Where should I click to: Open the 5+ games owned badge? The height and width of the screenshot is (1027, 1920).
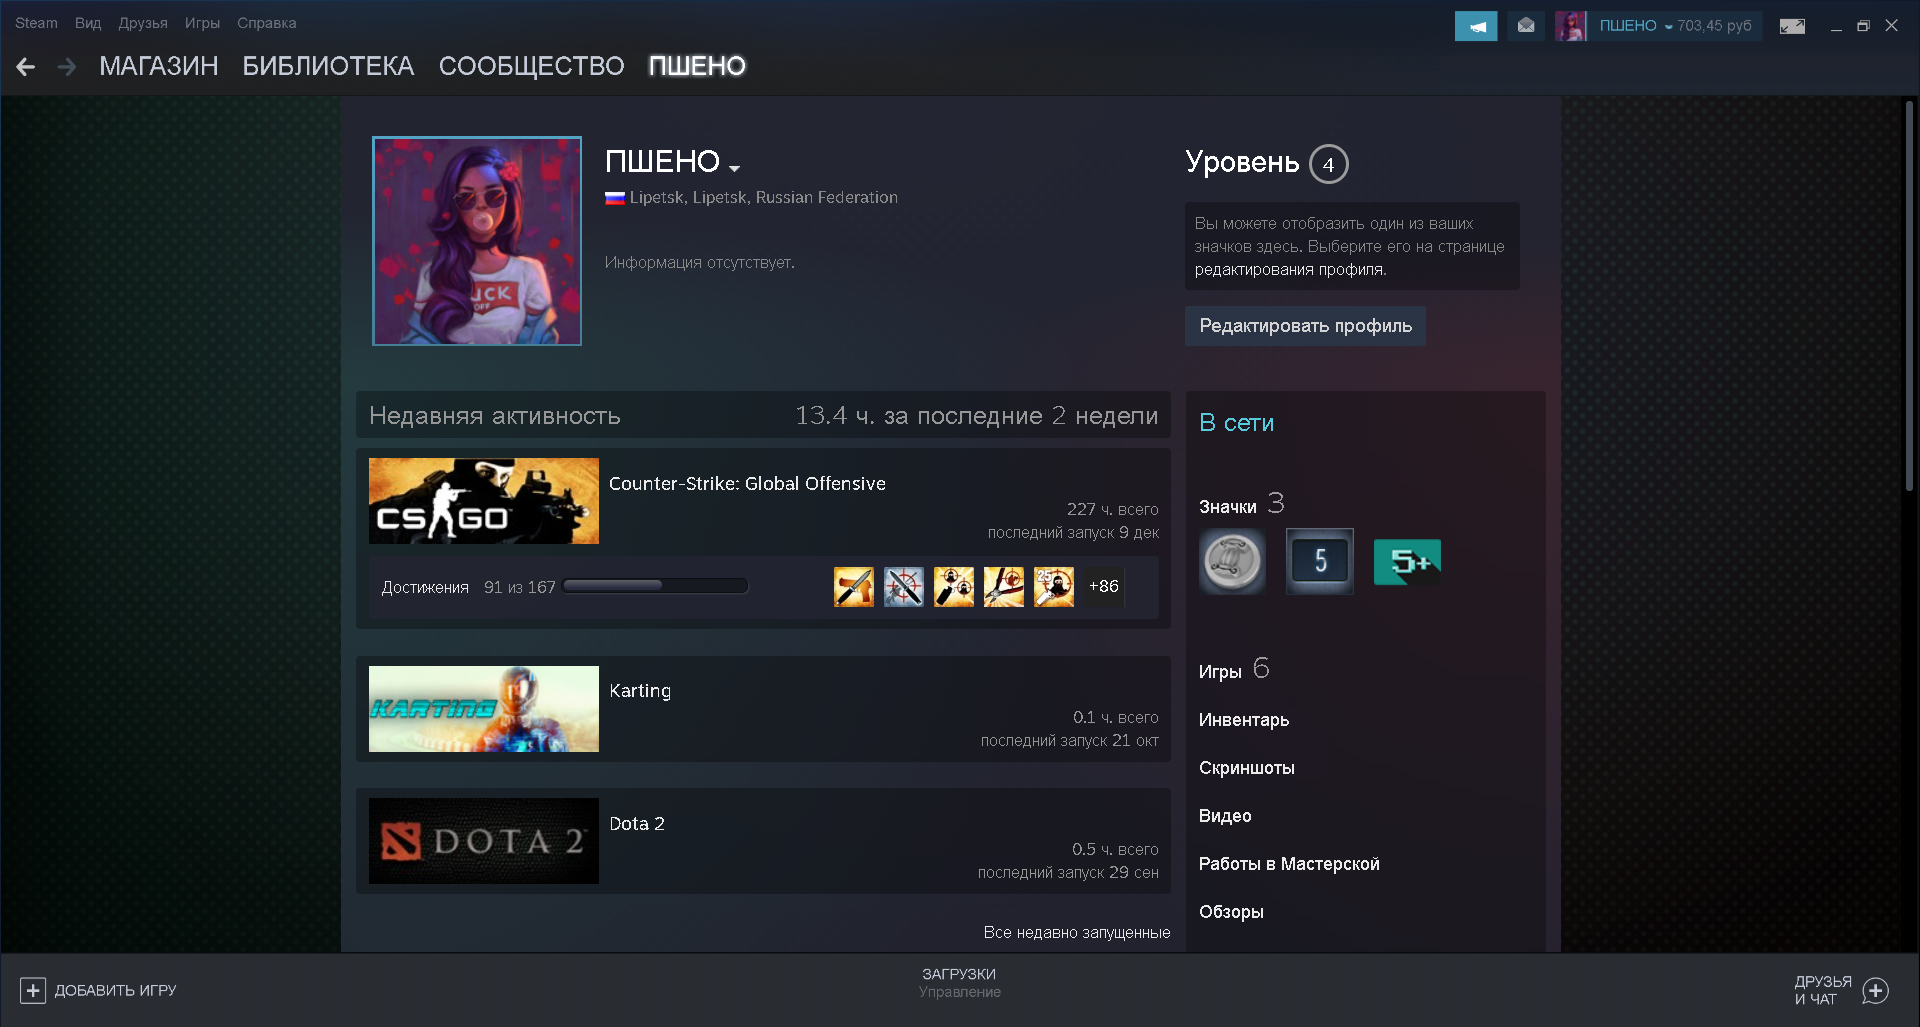[x=1407, y=561]
